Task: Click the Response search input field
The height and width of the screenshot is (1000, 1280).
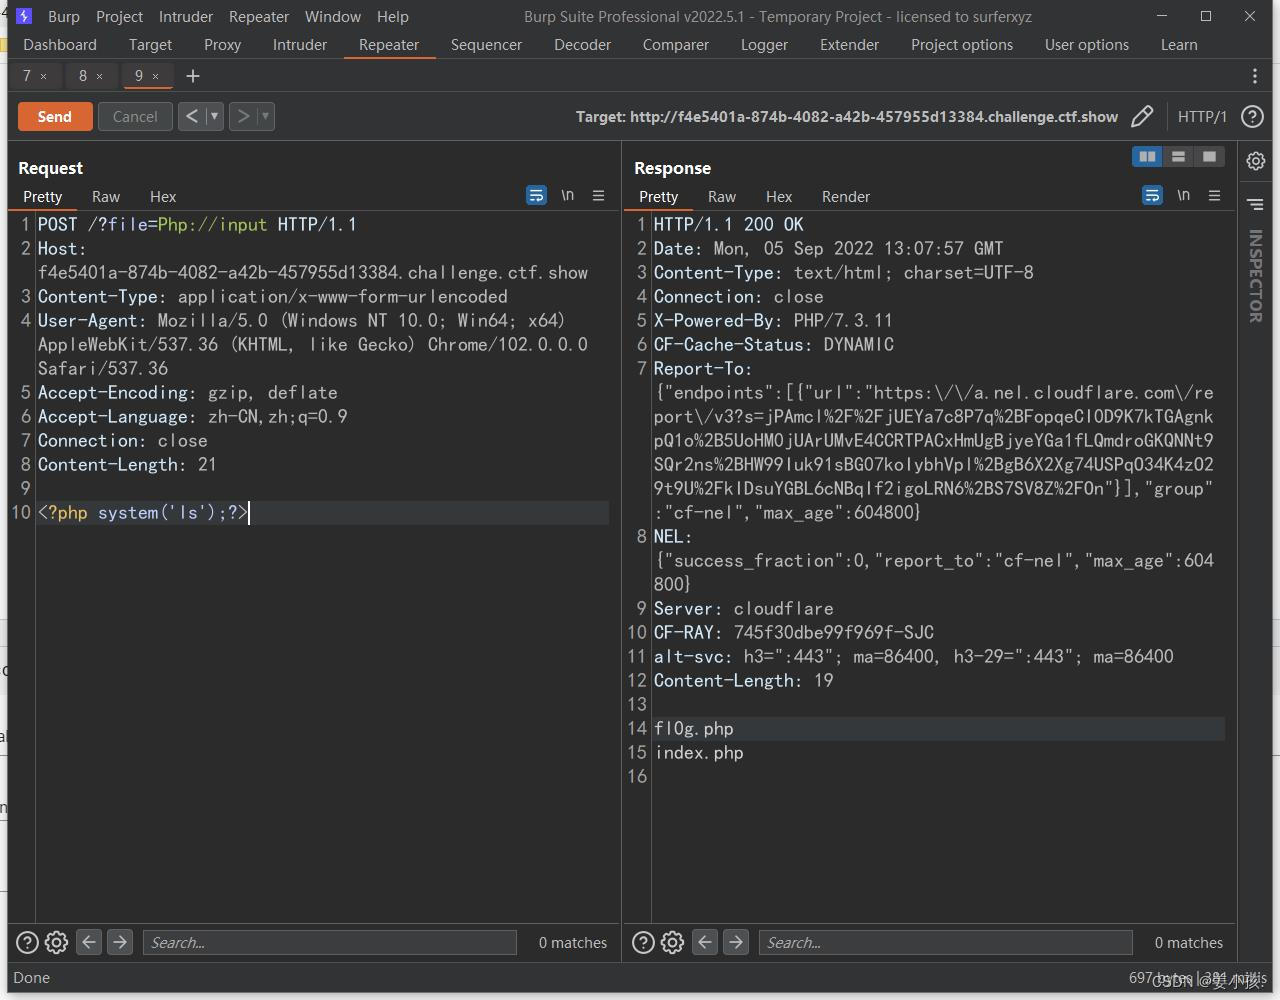Action: coord(946,942)
